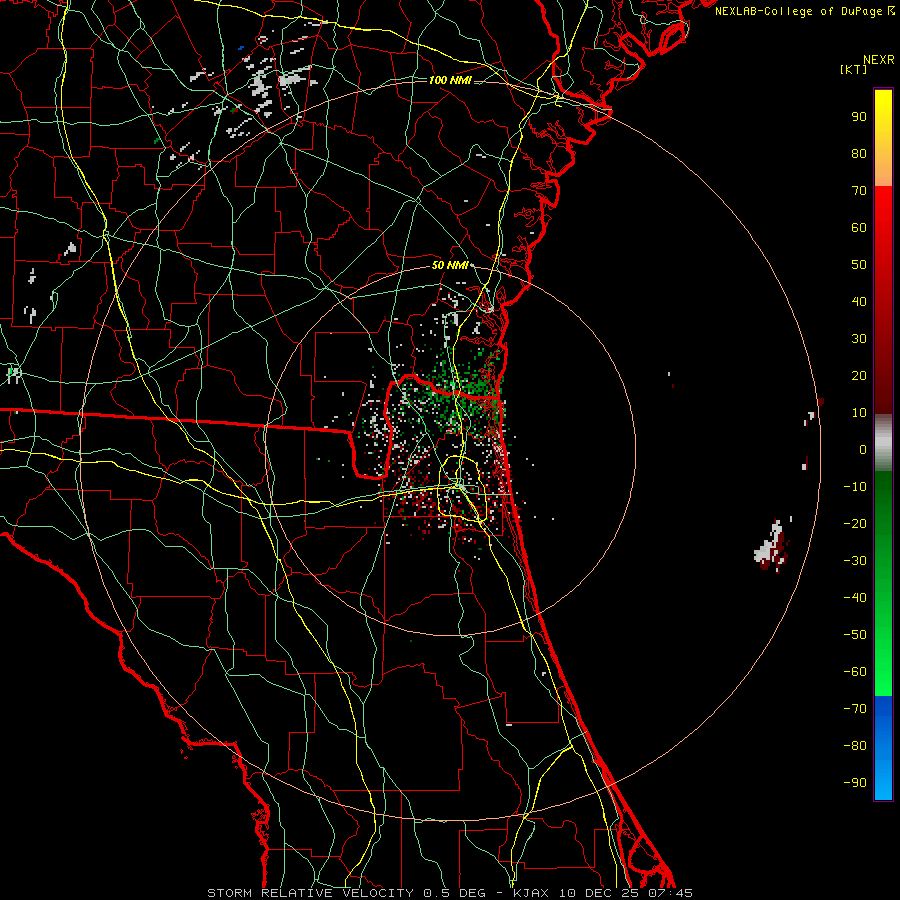This screenshot has width=900, height=900.
Task: Click the 40 value on the velocity scale
Action: click(859, 301)
